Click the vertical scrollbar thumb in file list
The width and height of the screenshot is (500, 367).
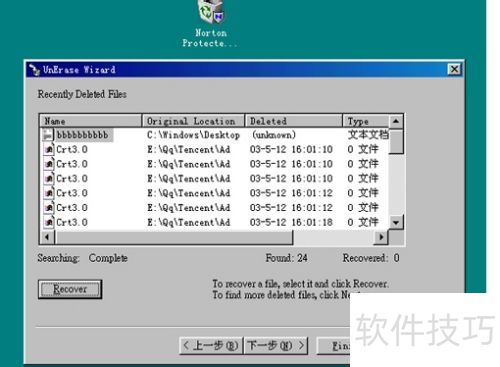[396, 141]
